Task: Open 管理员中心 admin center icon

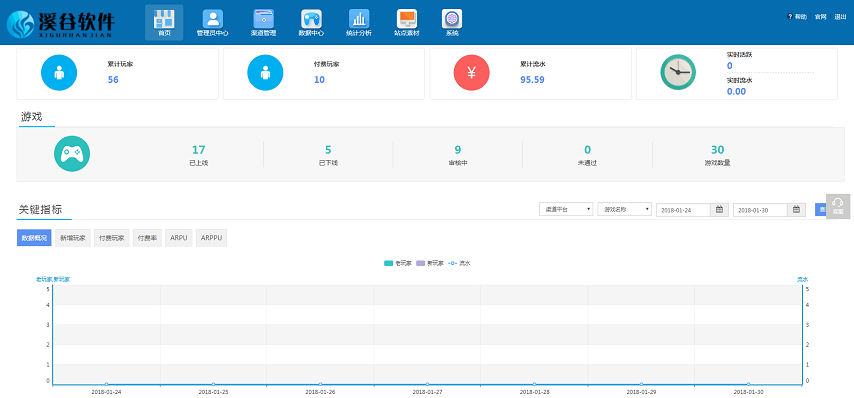Action: pos(212,22)
